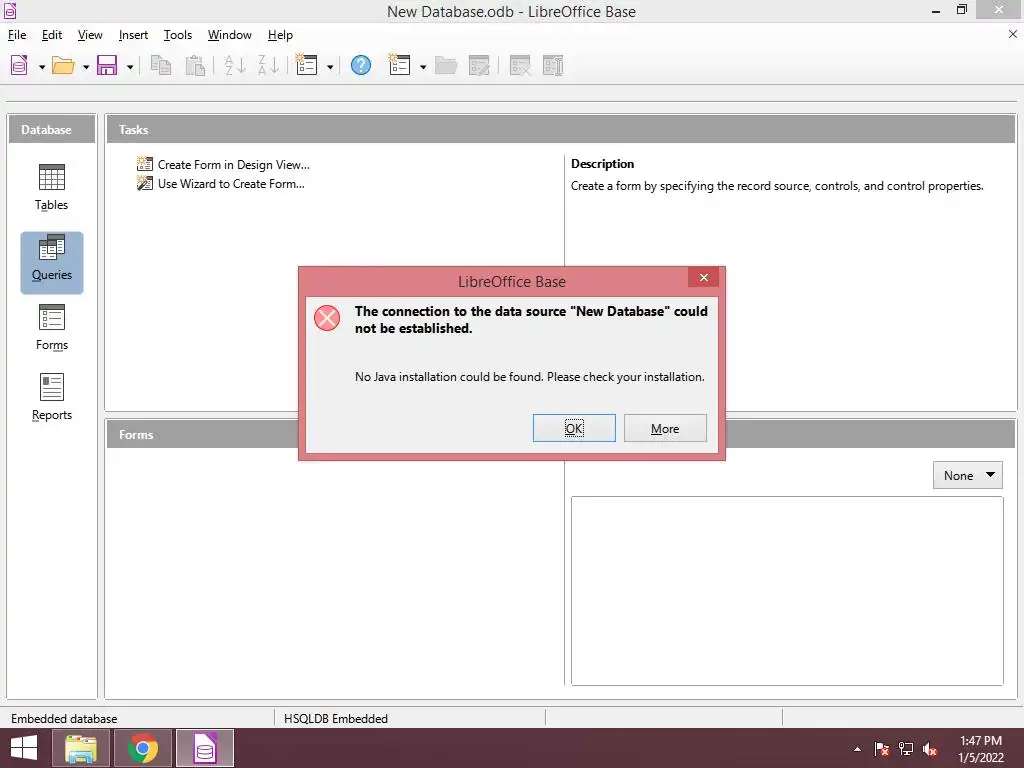Screen dimensions: 1024x768
Task: Click the New Database toolbar icon
Action: click(x=19, y=65)
